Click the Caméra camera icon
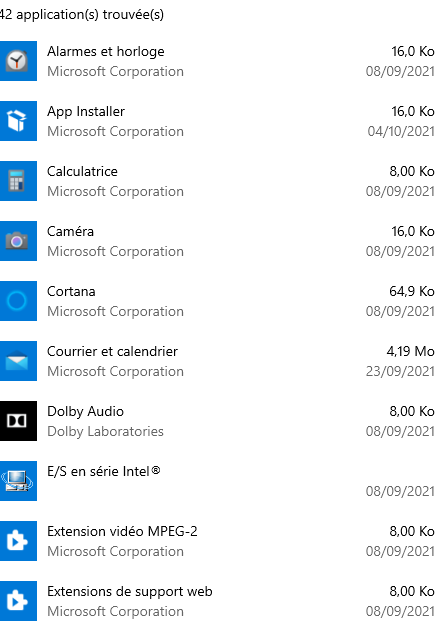Viewport: 442px width, 640px height. point(18,241)
